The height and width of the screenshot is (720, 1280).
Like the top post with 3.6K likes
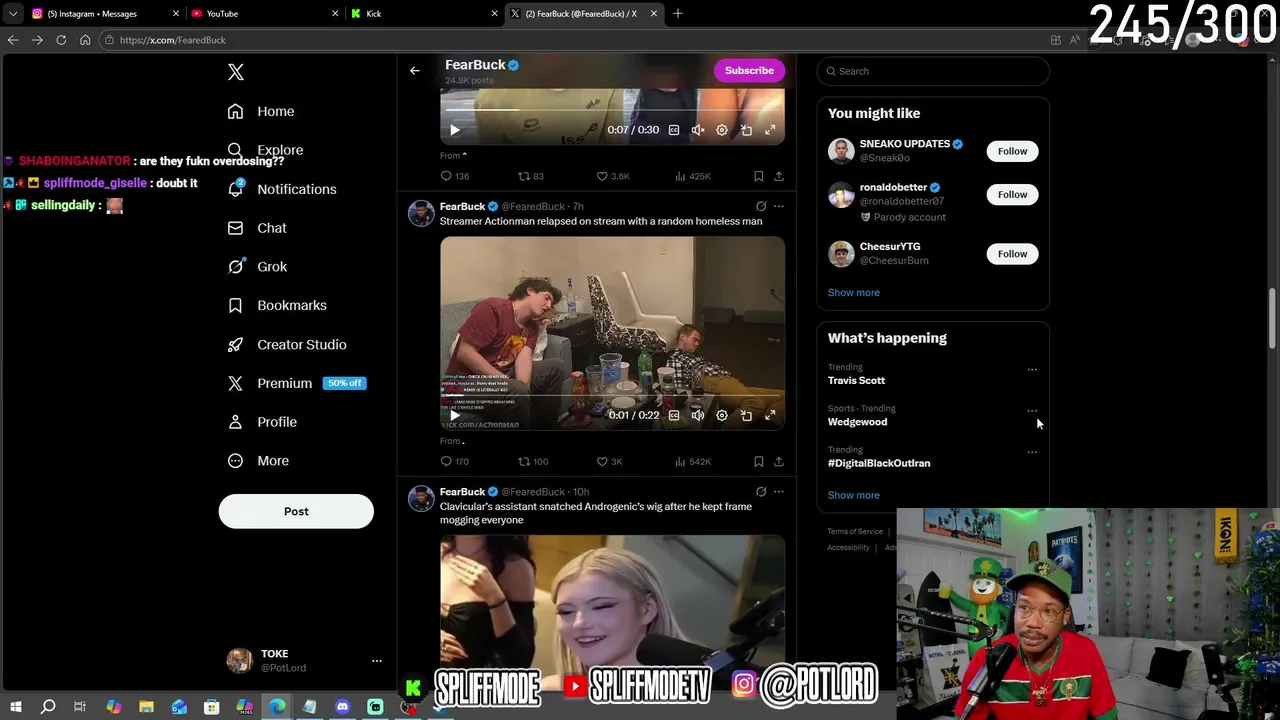pyautogui.click(x=612, y=176)
